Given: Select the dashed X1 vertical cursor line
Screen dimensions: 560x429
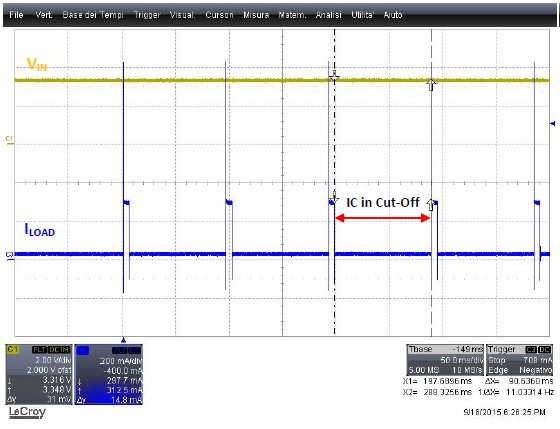Looking at the screenshot, I should click(x=335, y=182).
